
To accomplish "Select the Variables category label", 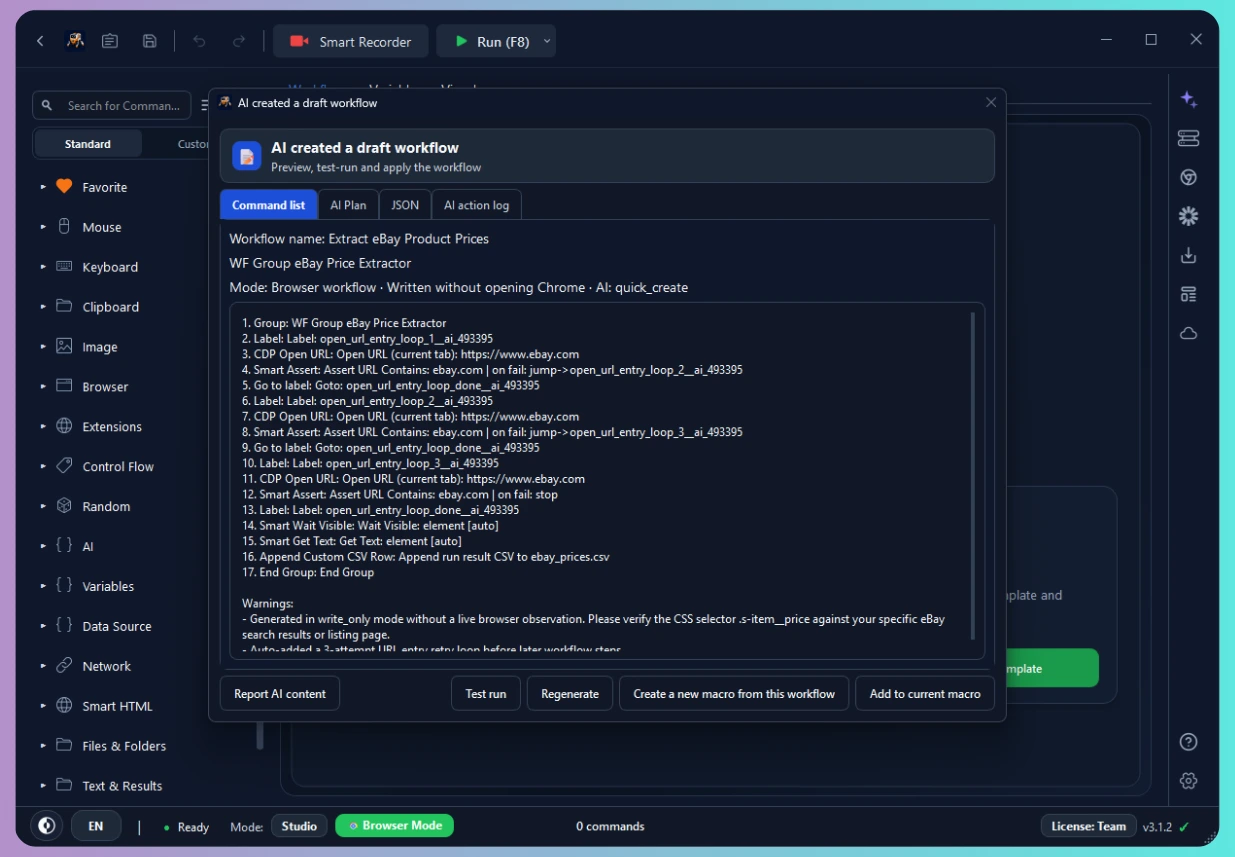I will (x=108, y=587).
